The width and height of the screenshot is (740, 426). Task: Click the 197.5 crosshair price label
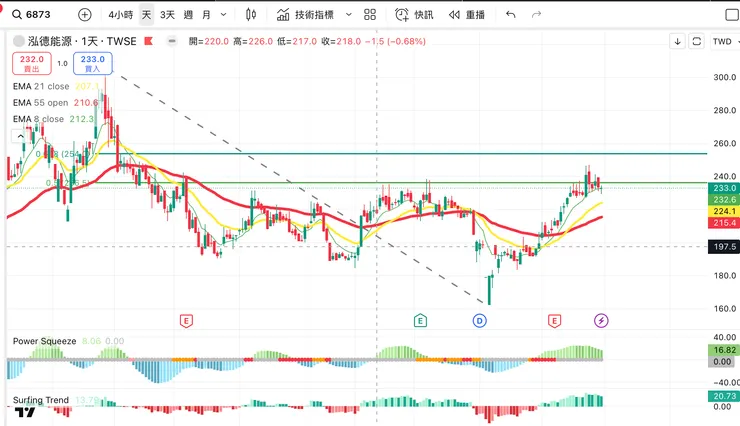pyautogui.click(x=724, y=247)
